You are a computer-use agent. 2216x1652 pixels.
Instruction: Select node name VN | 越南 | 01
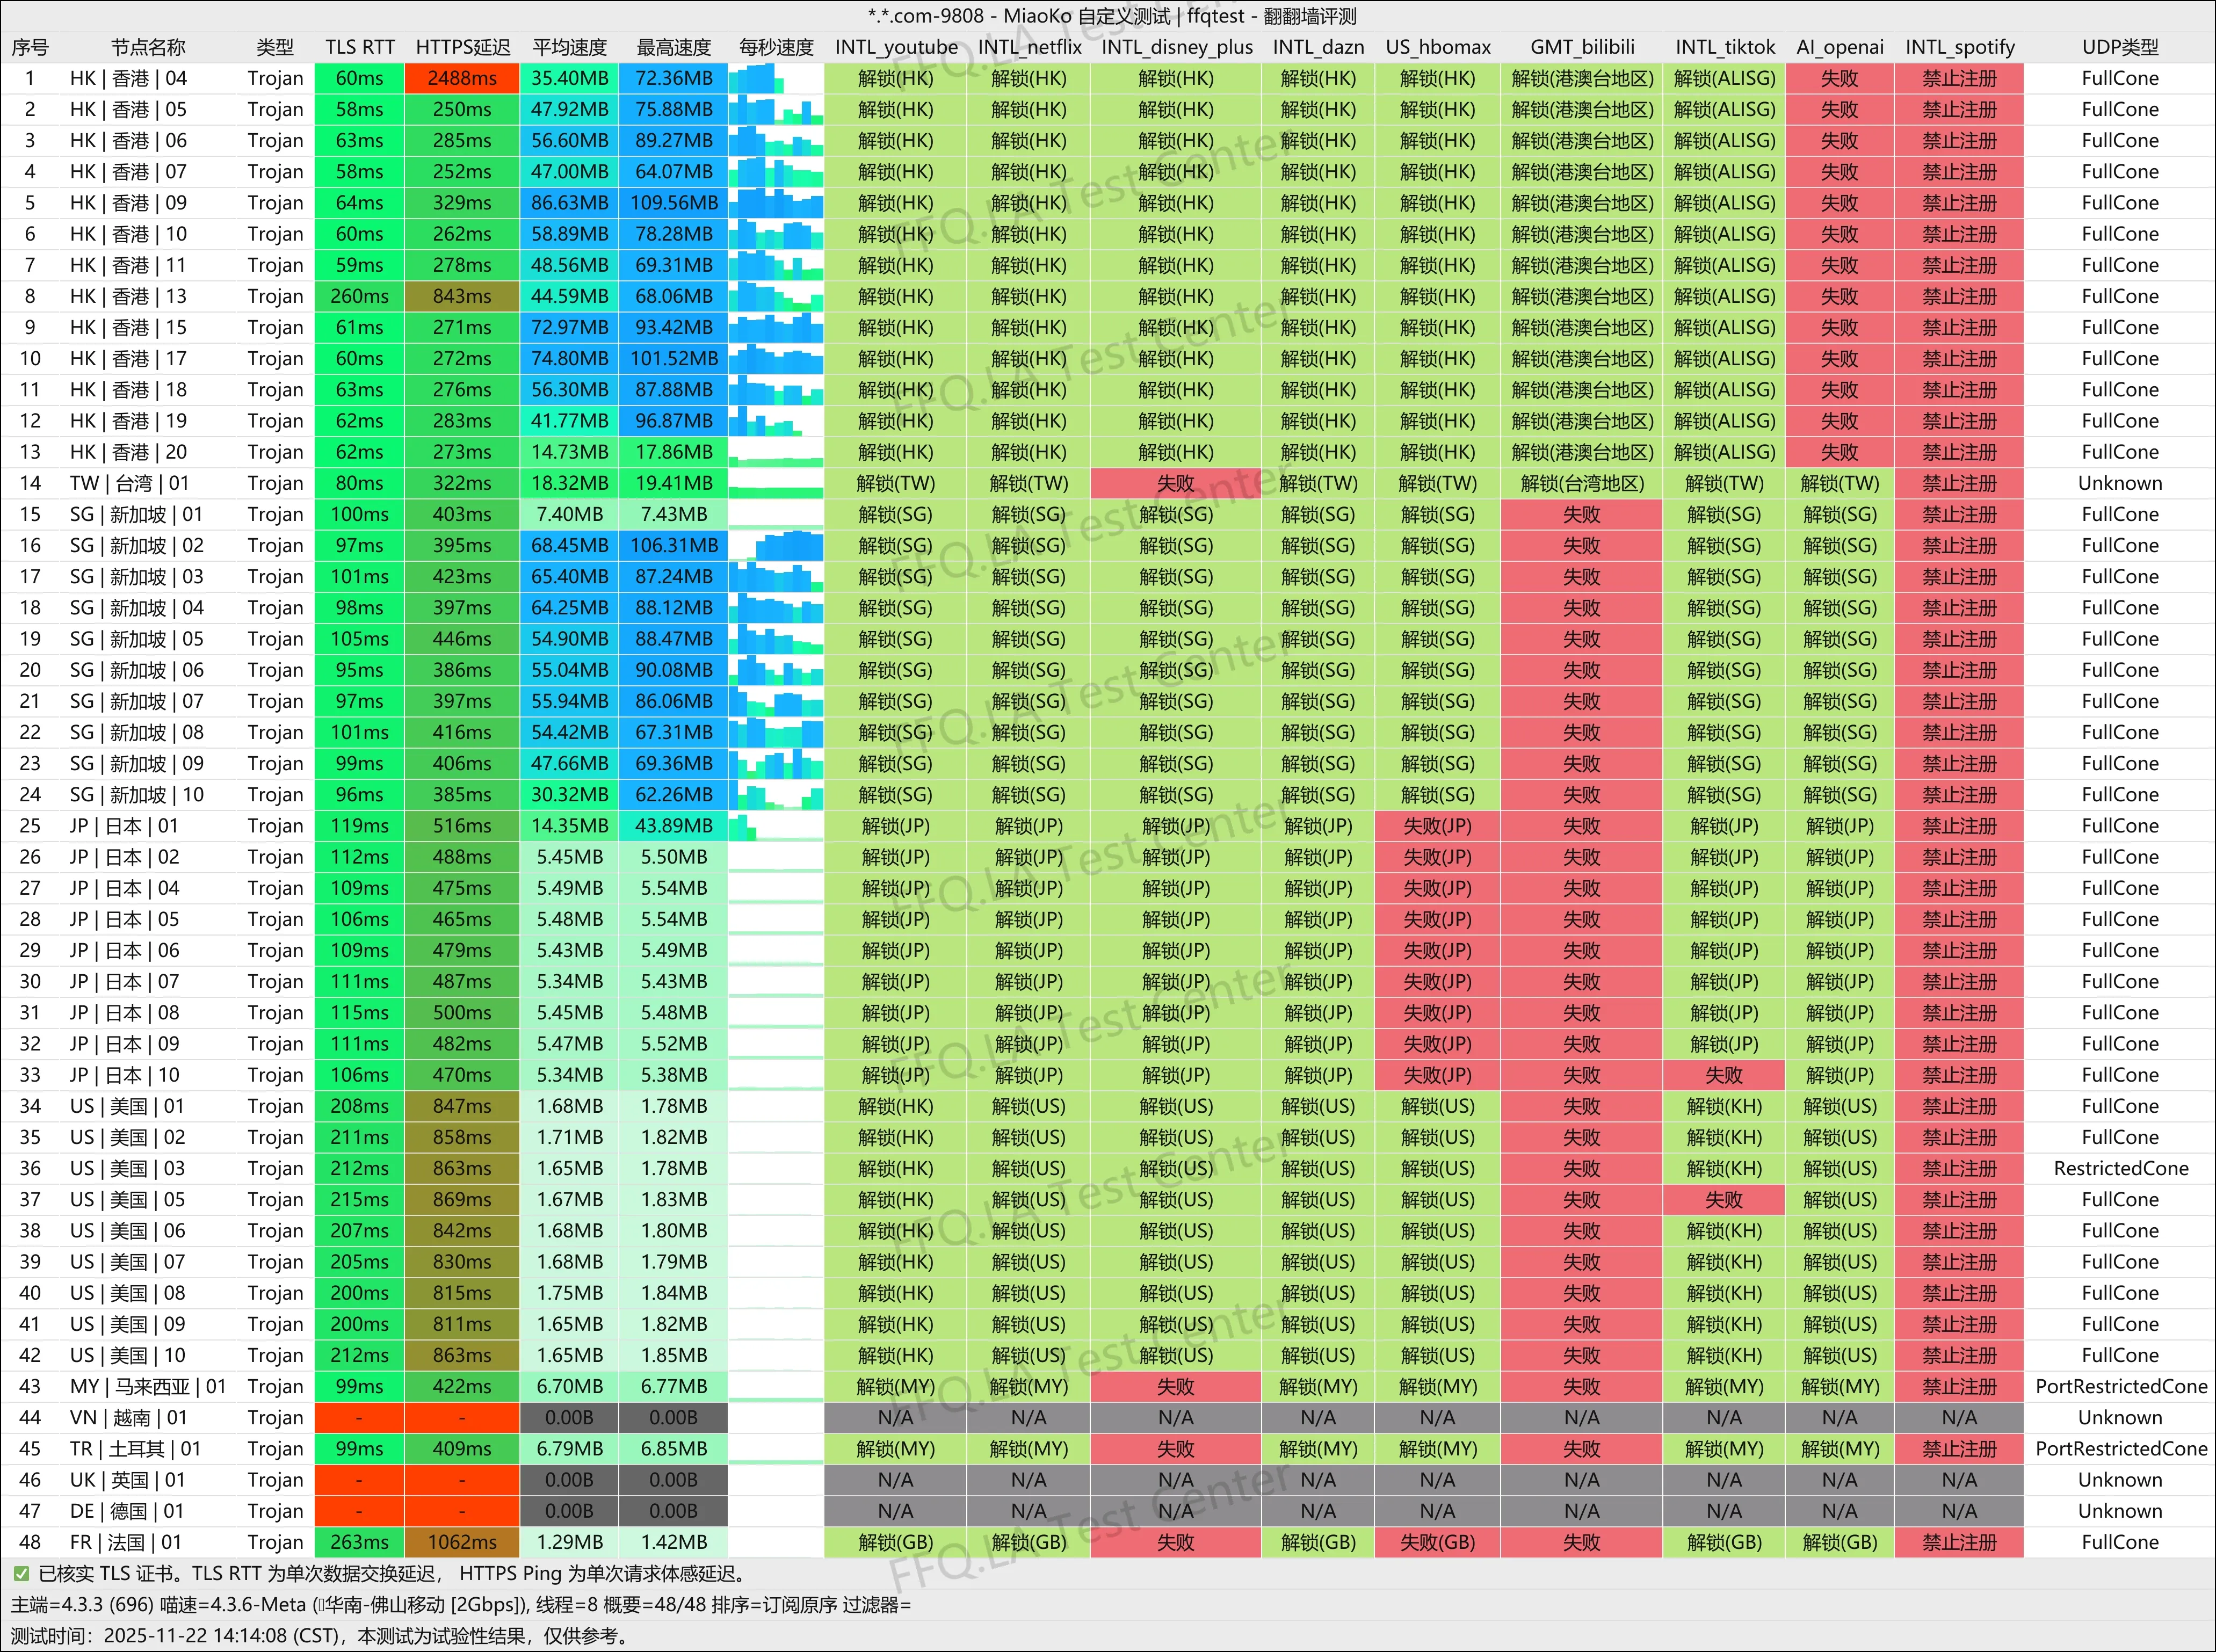coord(128,1417)
